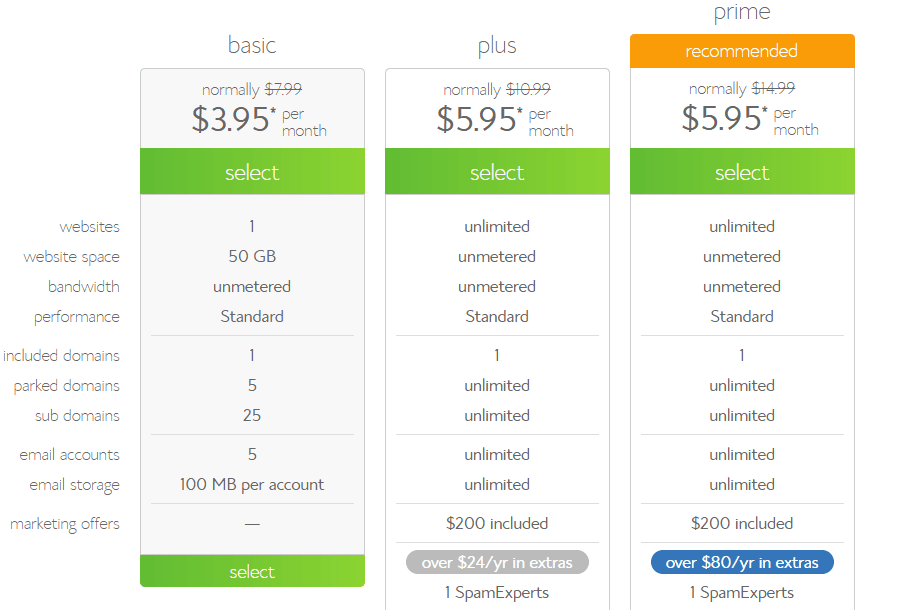Click the top select button for basic plan

pos(252,172)
